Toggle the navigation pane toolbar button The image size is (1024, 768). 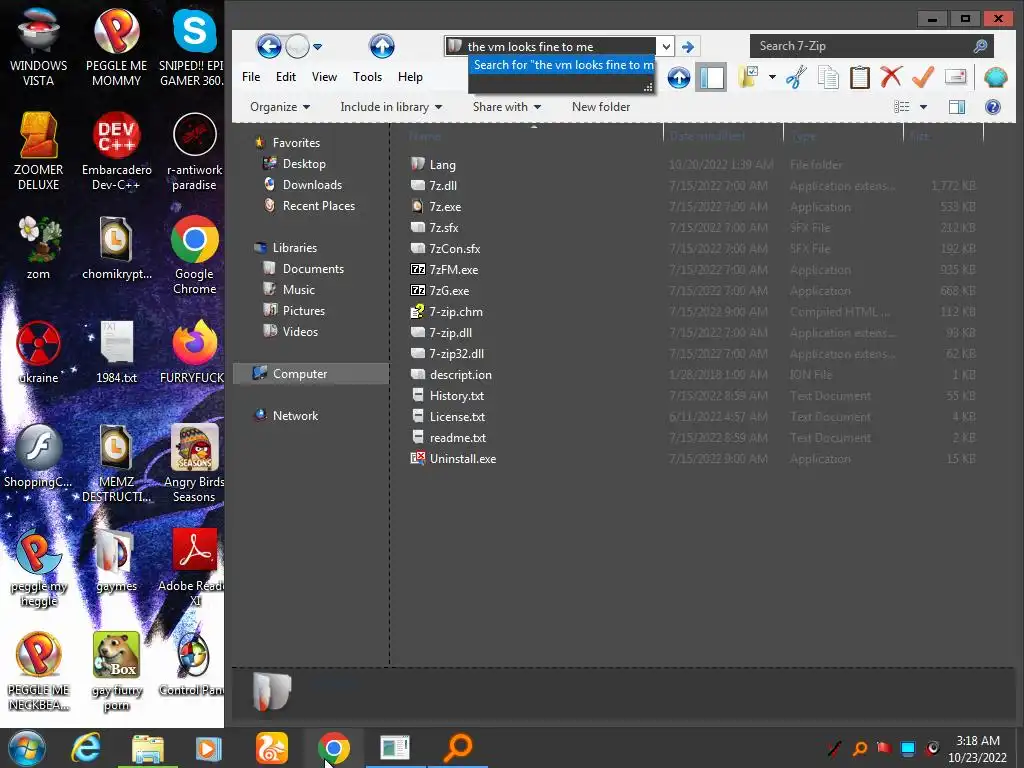711,78
